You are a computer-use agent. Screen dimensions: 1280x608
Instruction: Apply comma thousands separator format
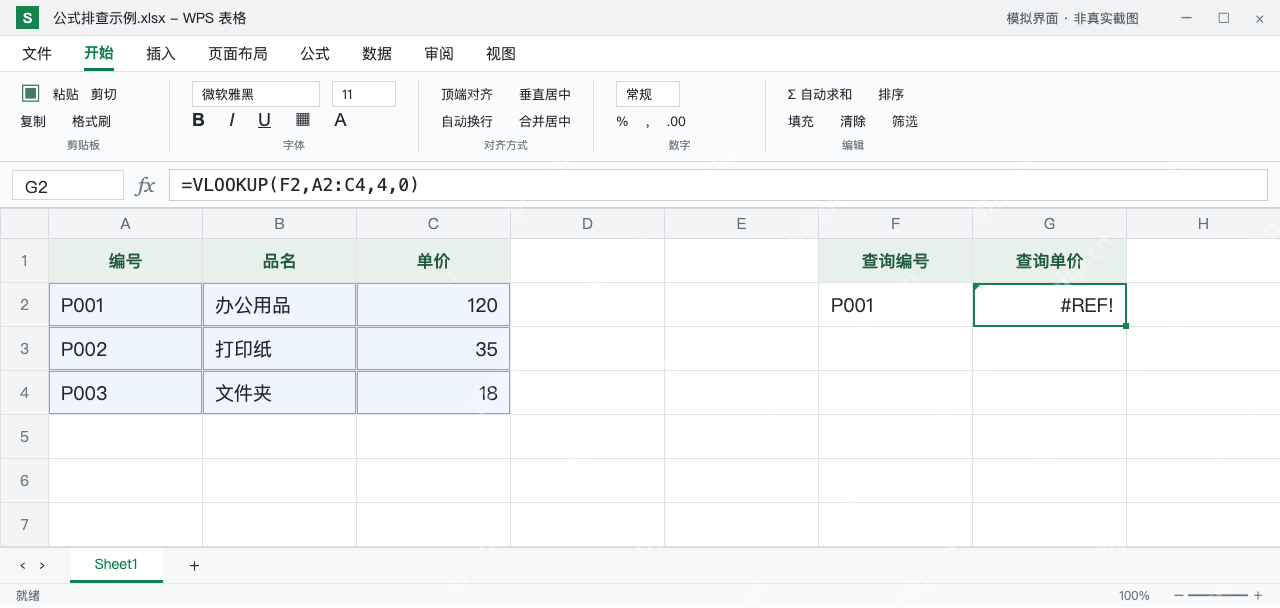[x=648, y=122]
